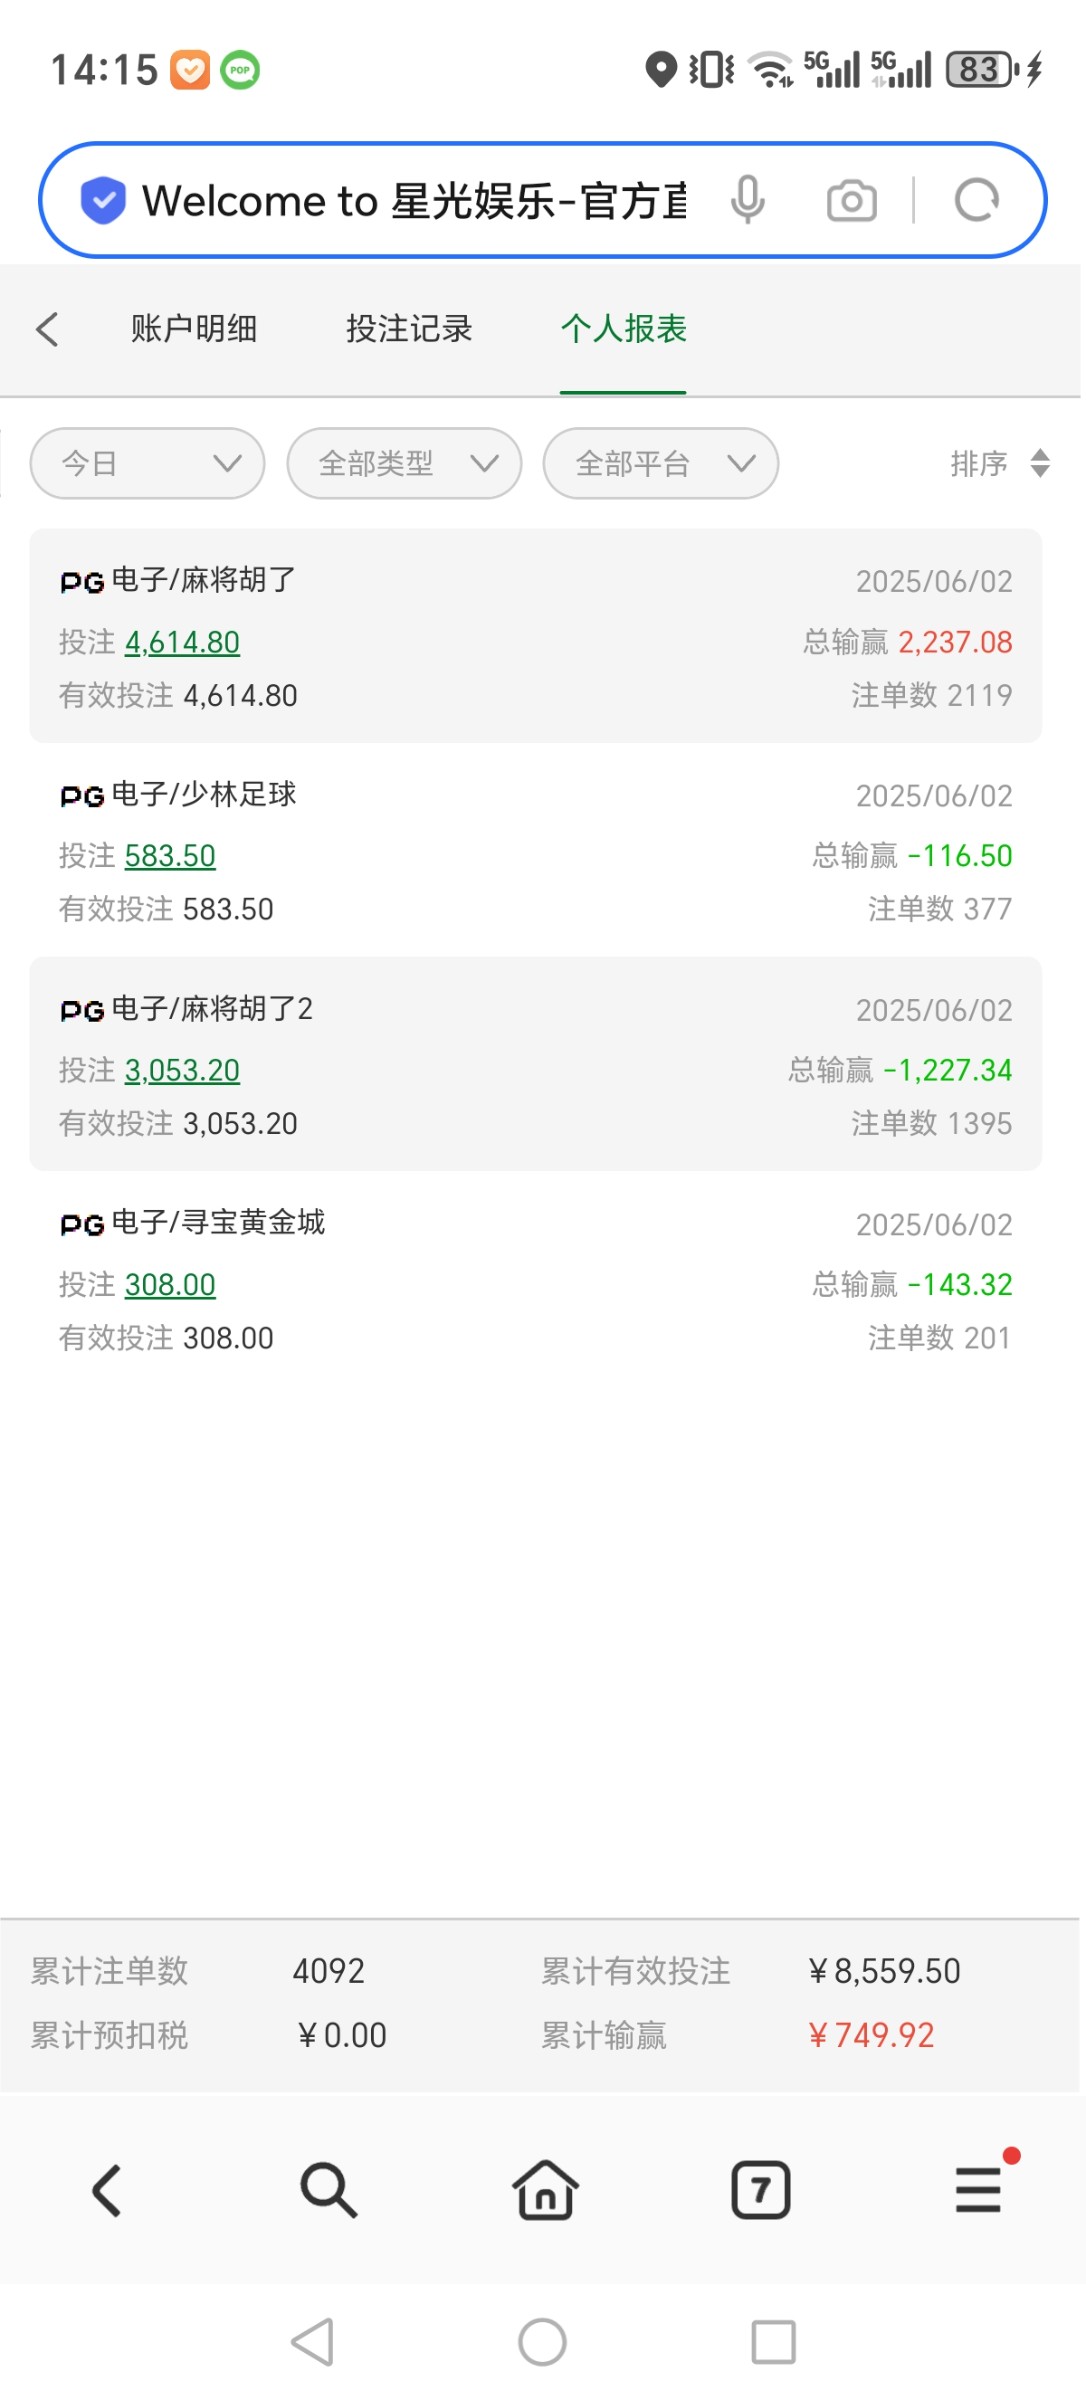Switch to the 投注记录 tab
The height and width of the screenshot is (2400, 1086).
click(409, 329)
